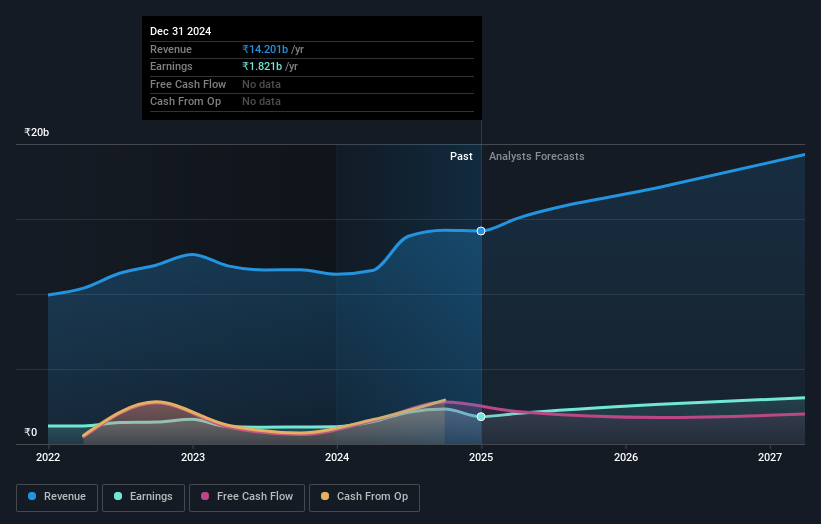The height and width of the screenshot is (524, 821).
Task: Click the ₹20b y-axis label
Action: [37, 132]
